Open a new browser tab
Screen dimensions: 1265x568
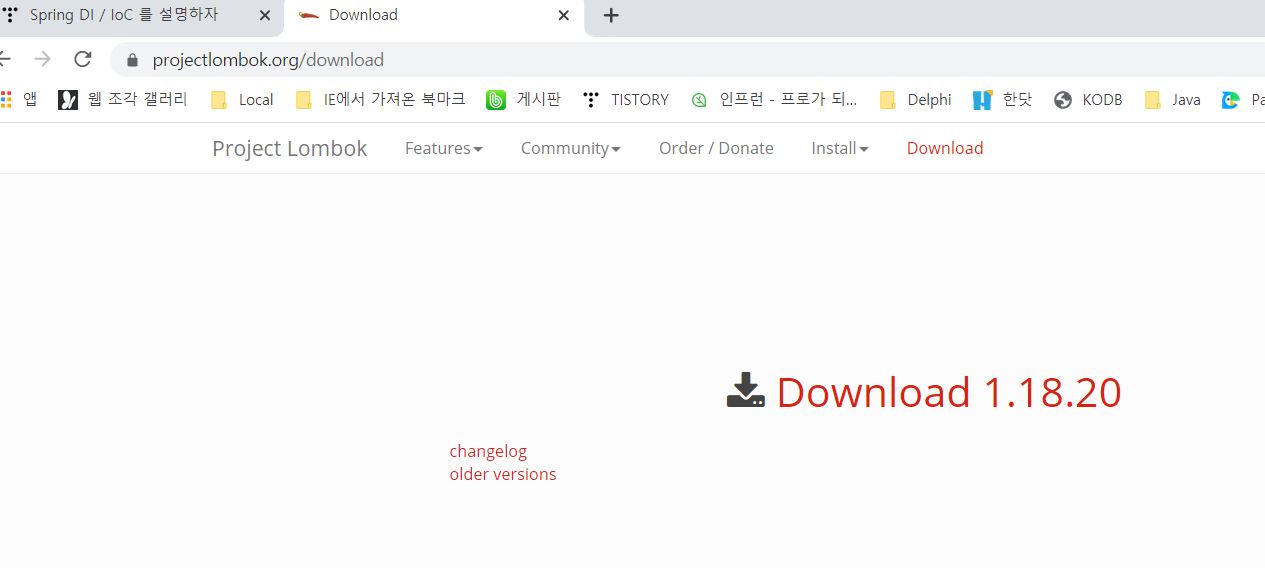(611, 16)
